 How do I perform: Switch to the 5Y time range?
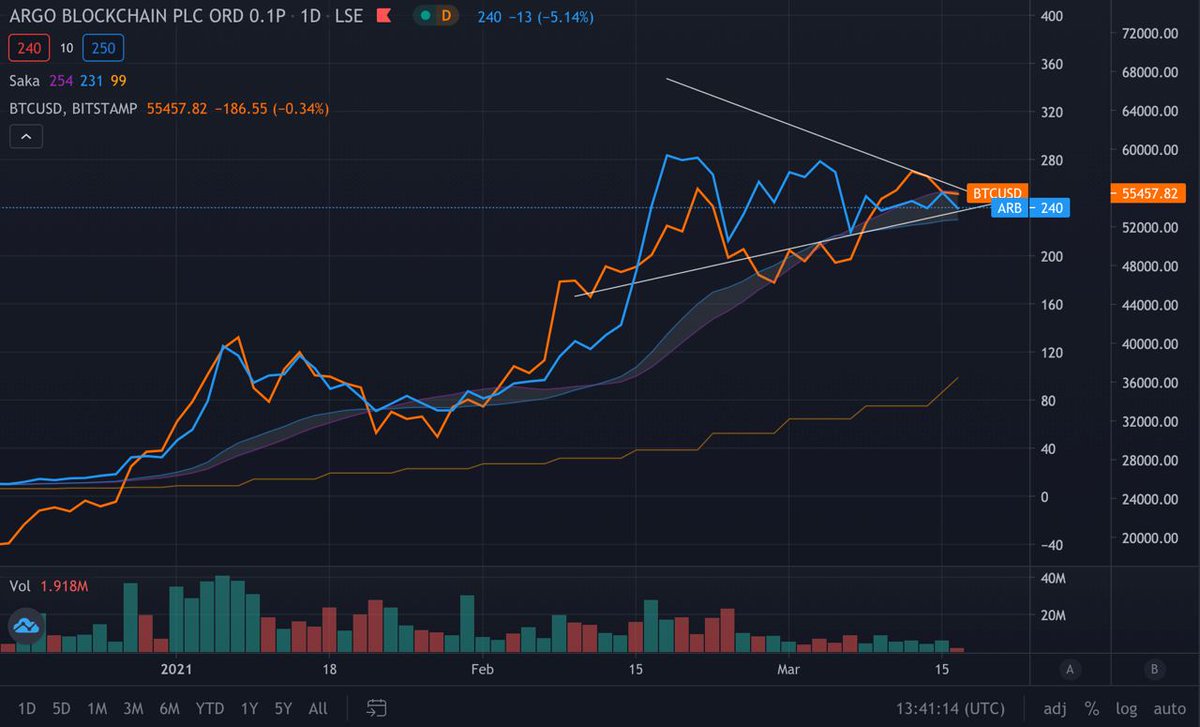point(284,708)
